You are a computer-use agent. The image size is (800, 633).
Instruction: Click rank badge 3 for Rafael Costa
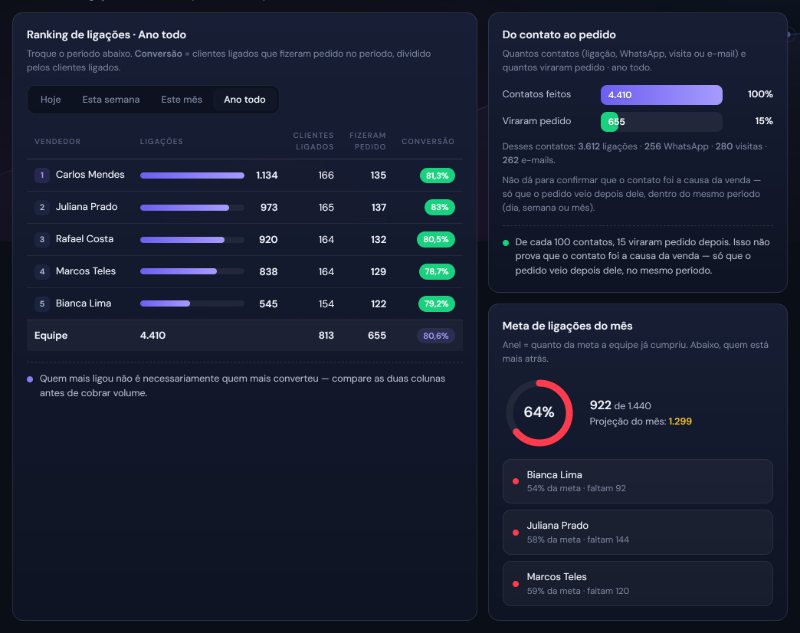42,239
